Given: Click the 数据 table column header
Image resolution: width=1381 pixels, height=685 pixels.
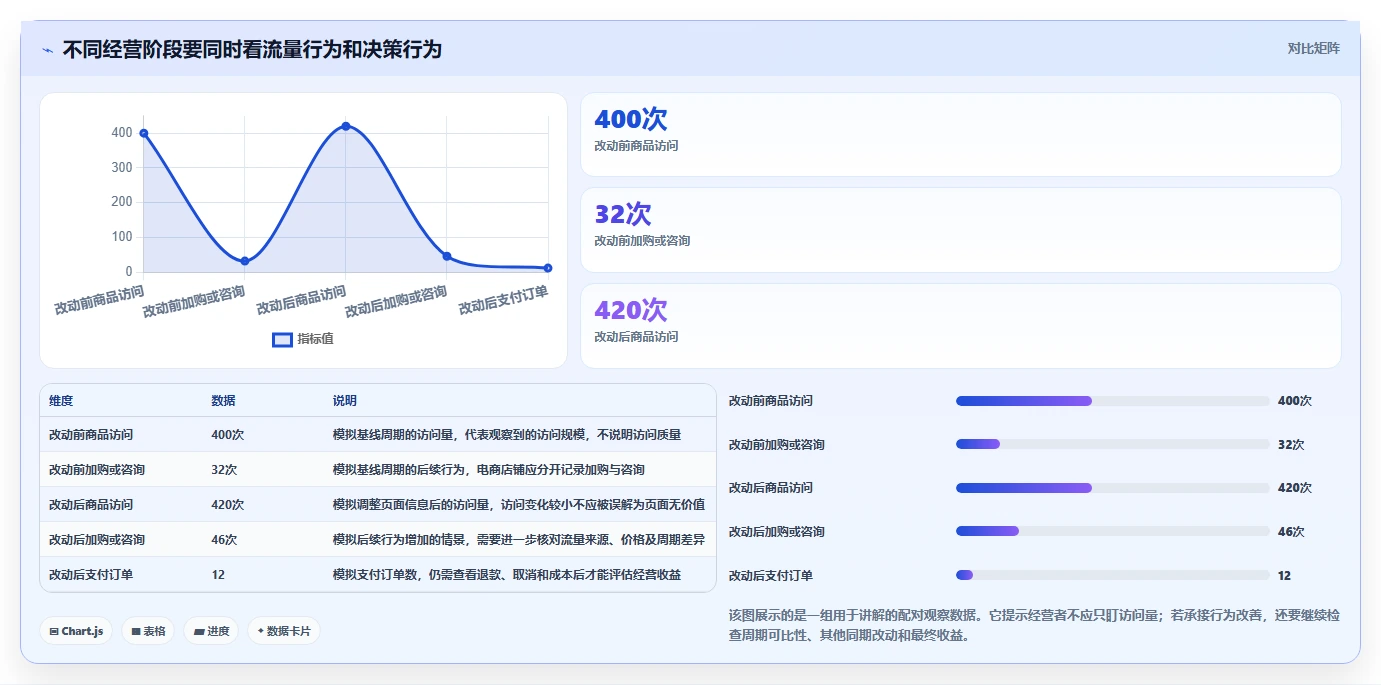Looking at the screenshot, I should pyautogui.click(x=224, y=401).
